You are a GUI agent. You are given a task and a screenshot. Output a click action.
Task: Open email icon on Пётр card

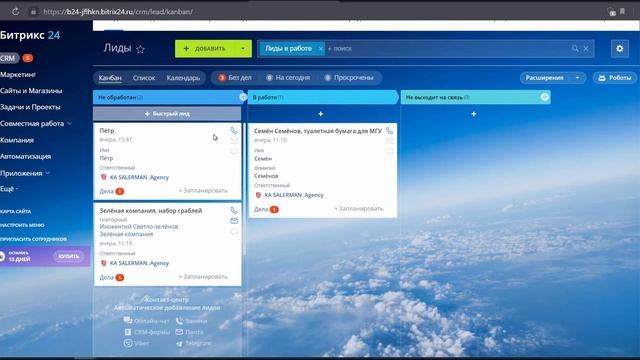click(234, 141)
